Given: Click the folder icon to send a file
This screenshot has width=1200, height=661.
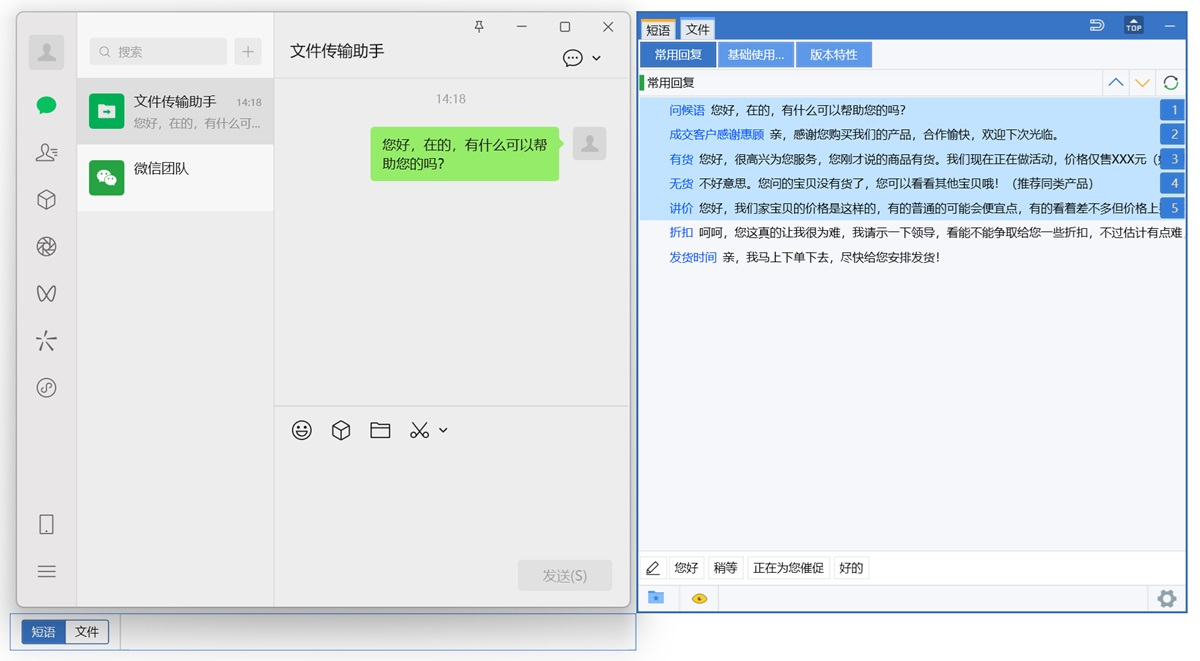Looking at the screenshot, I should pyautogui.click(x=380, y=430).
